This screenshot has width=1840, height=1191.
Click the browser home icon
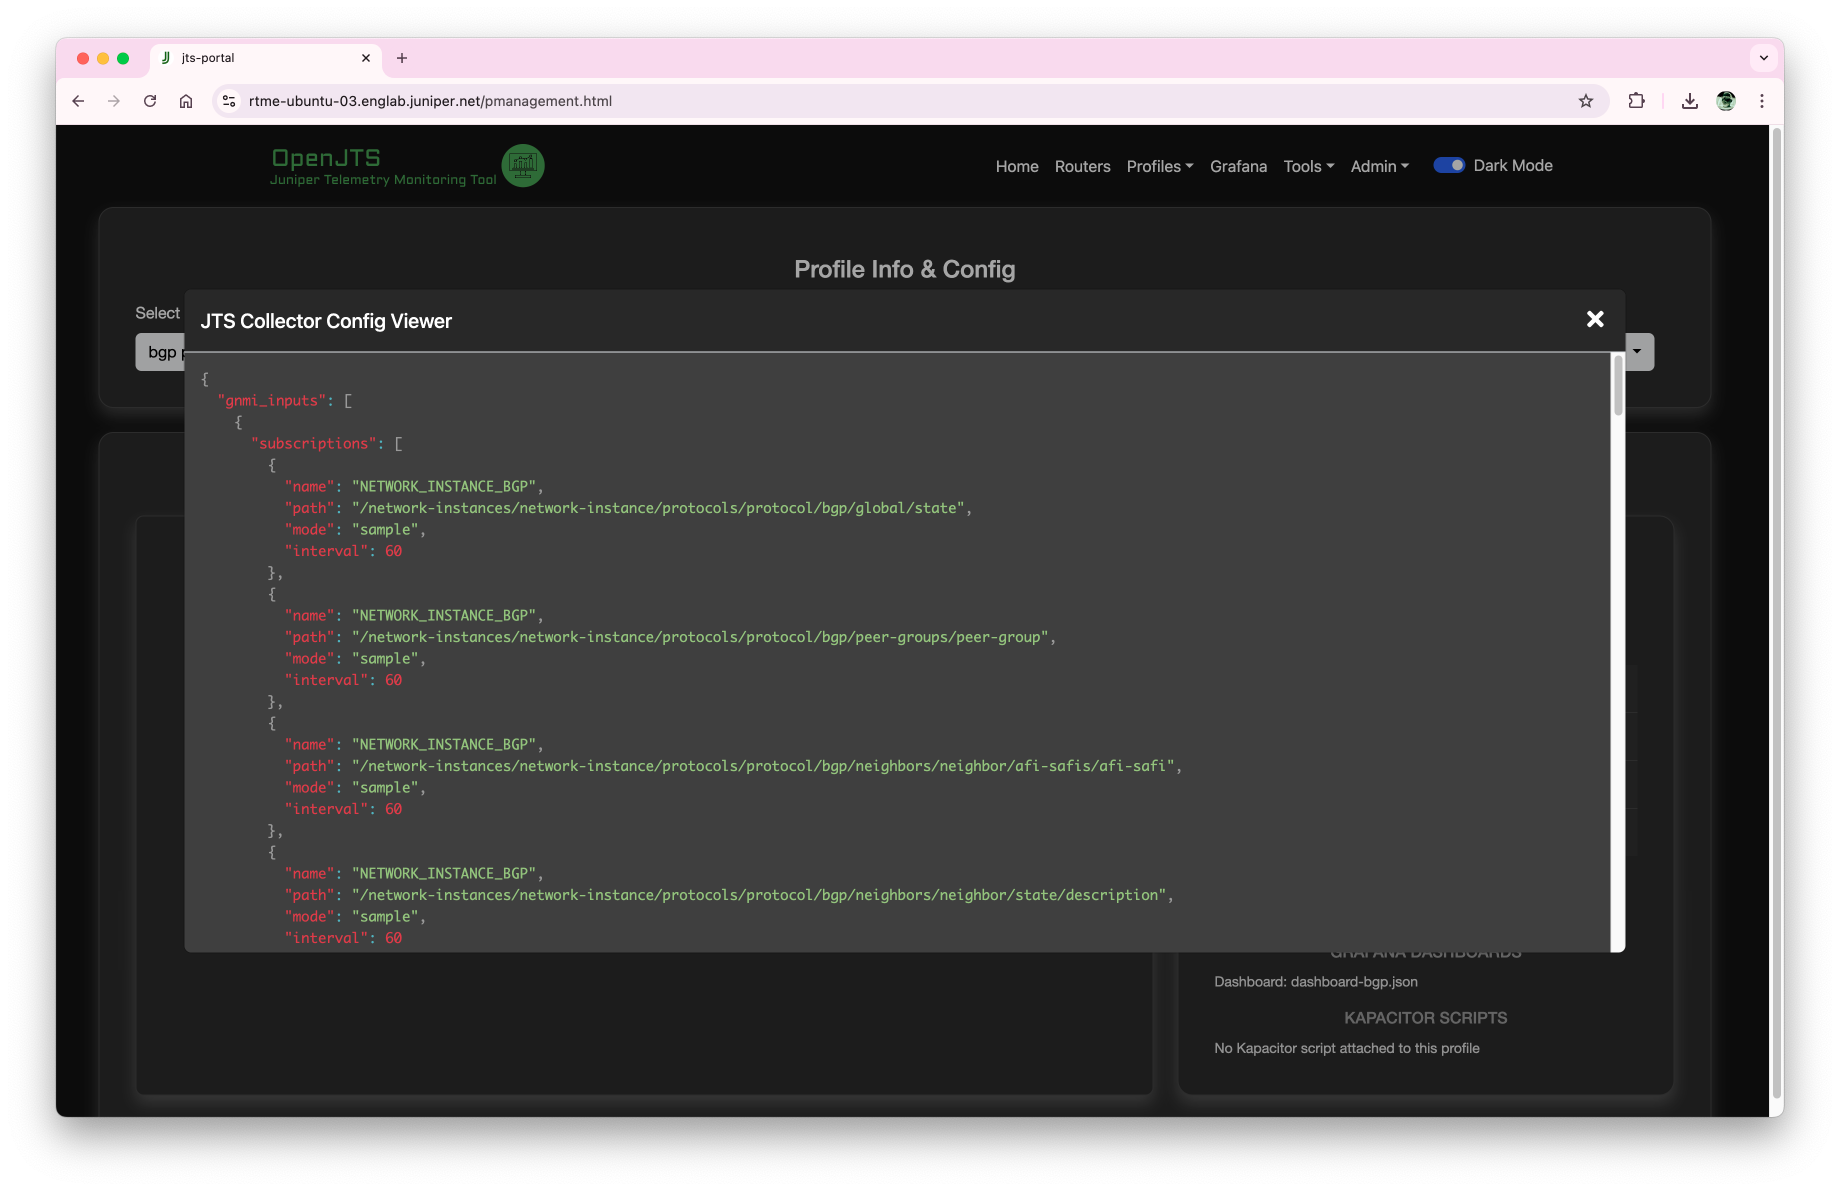[x=186, y=101]
